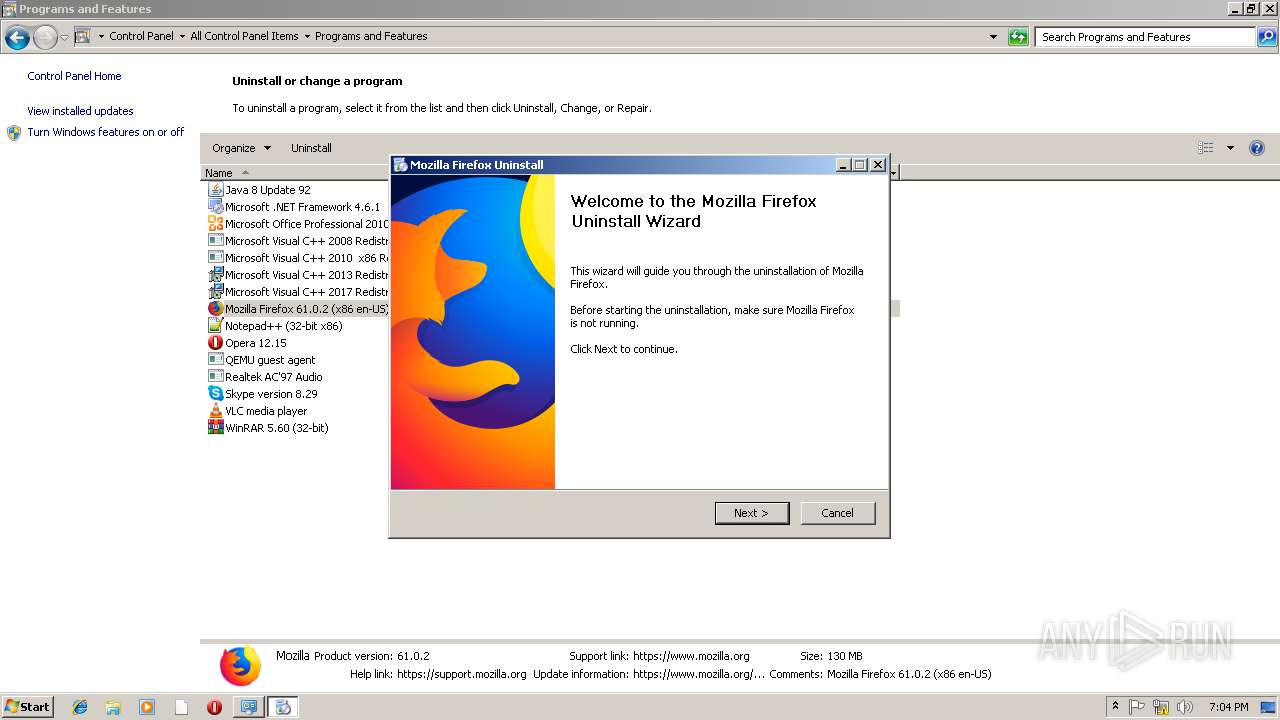1280x720 pixels.
Task: Select Microsoft Visual C++ 2010 x86 entry
Action: [x=306, y=258]
